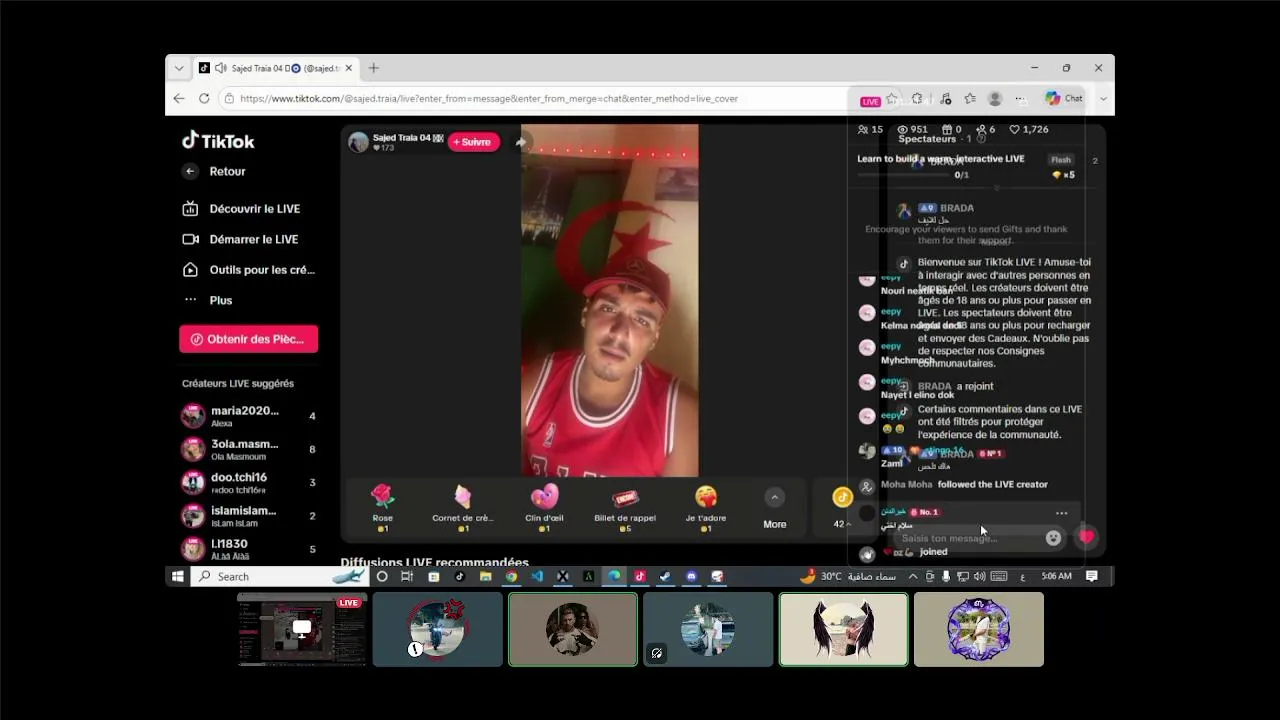Open Task View on the taskbar

407,576
